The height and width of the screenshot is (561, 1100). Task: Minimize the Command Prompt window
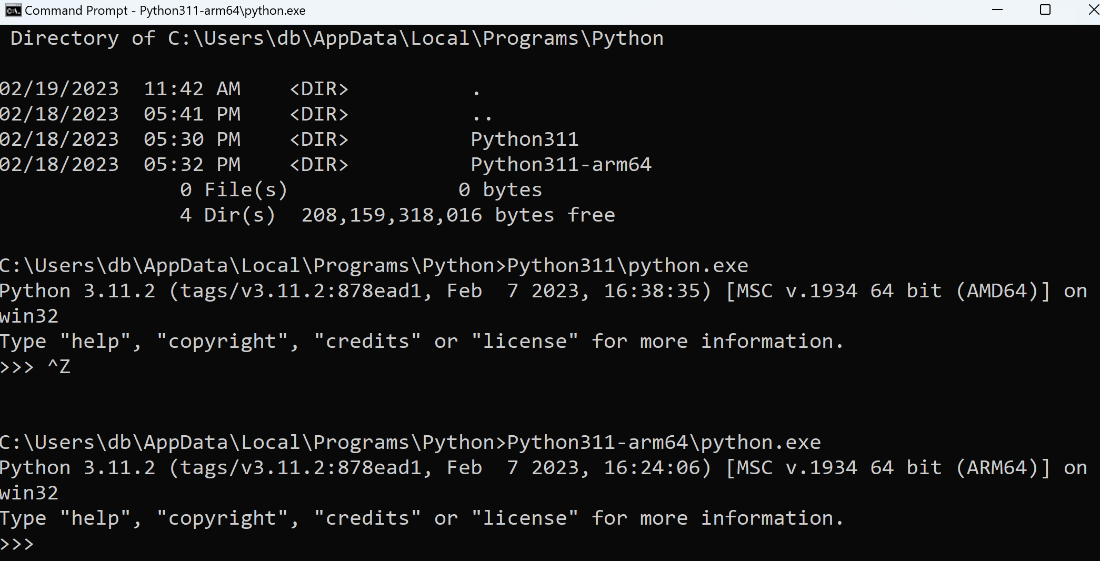click(x=998, y=10)
